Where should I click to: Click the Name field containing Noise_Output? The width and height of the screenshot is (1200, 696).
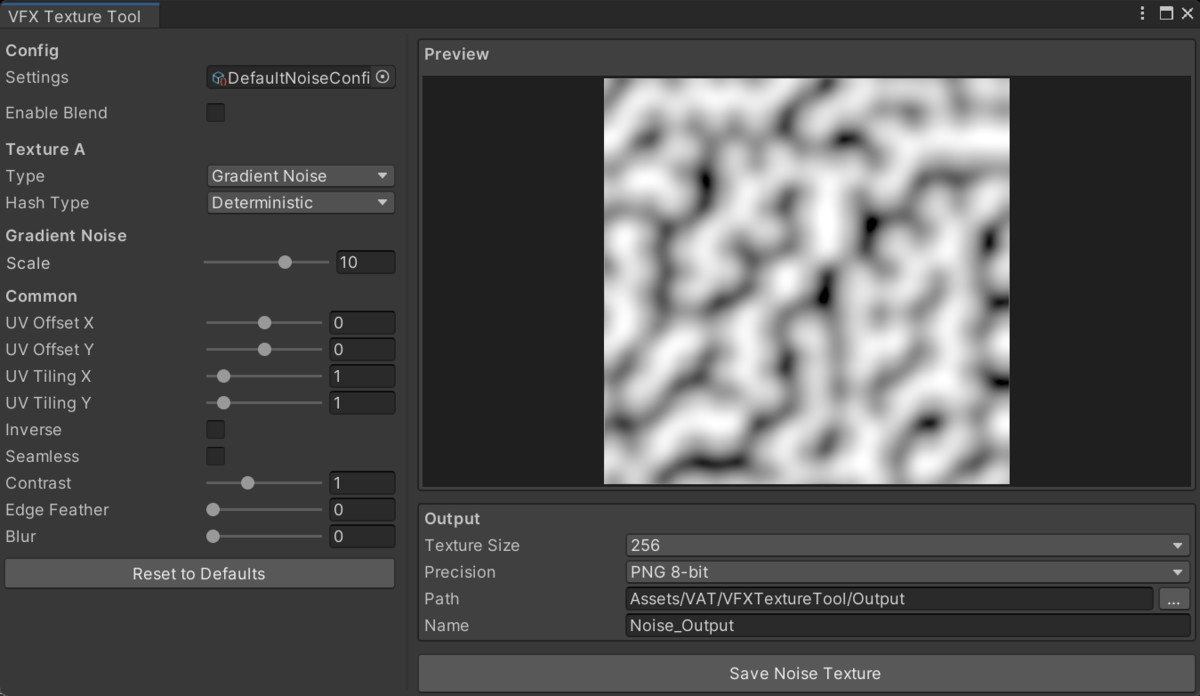tap(907, 626)
